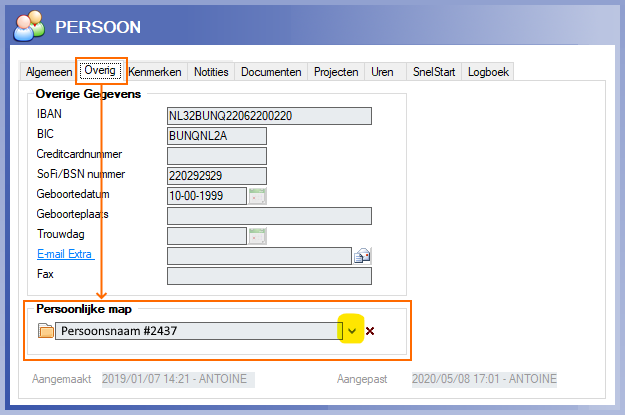Switch to the Projecten tab
The image size is (625, 415).
336,72
